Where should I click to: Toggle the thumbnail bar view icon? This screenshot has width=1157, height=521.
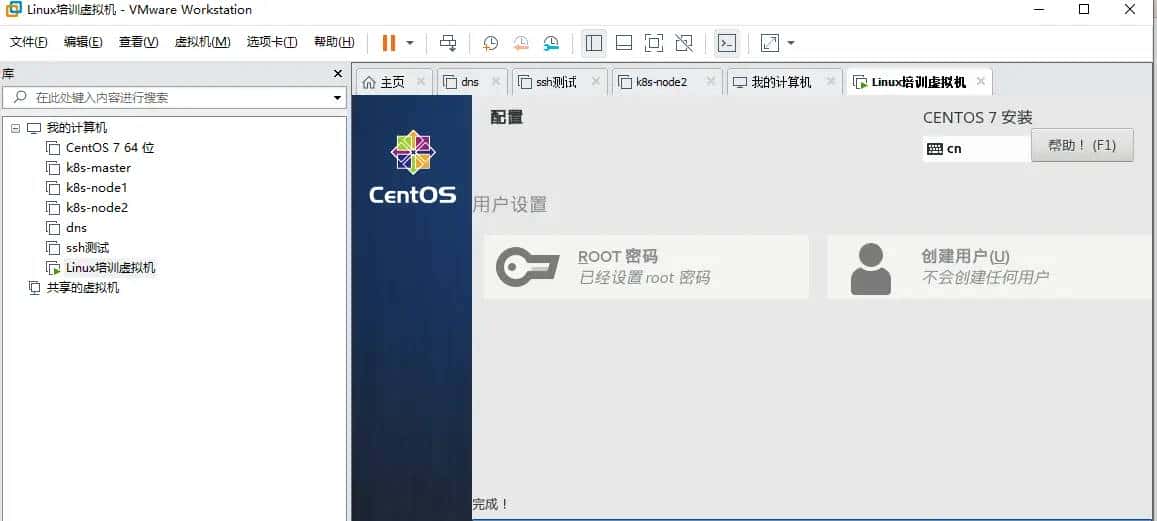point(624,43)
